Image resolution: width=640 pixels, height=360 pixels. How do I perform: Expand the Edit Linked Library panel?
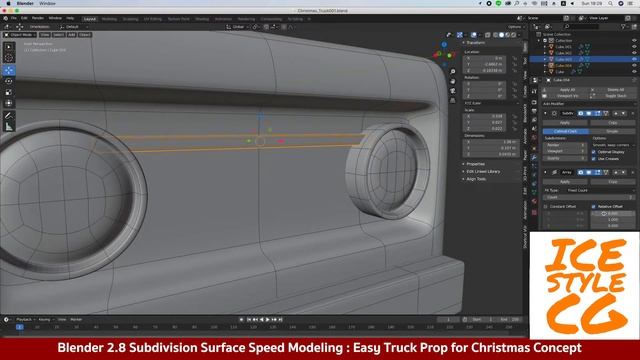point(483,171)
